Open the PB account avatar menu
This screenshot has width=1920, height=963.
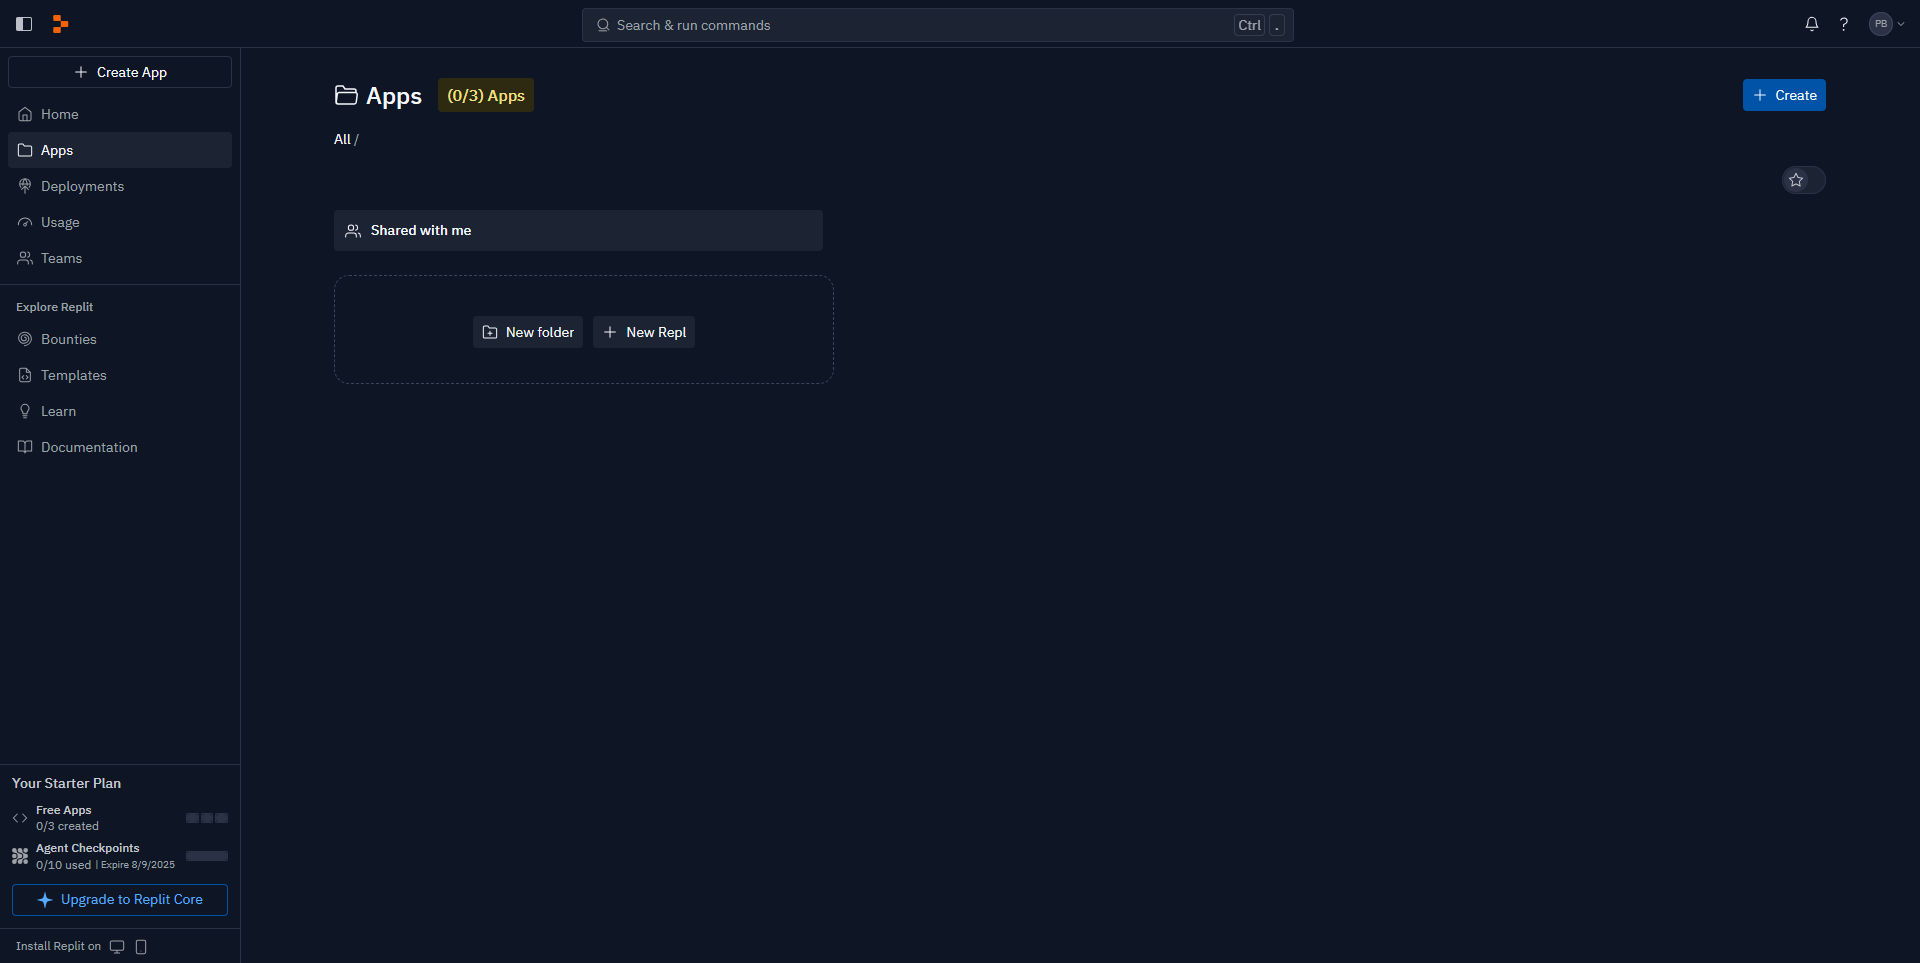click(1886, 24)
